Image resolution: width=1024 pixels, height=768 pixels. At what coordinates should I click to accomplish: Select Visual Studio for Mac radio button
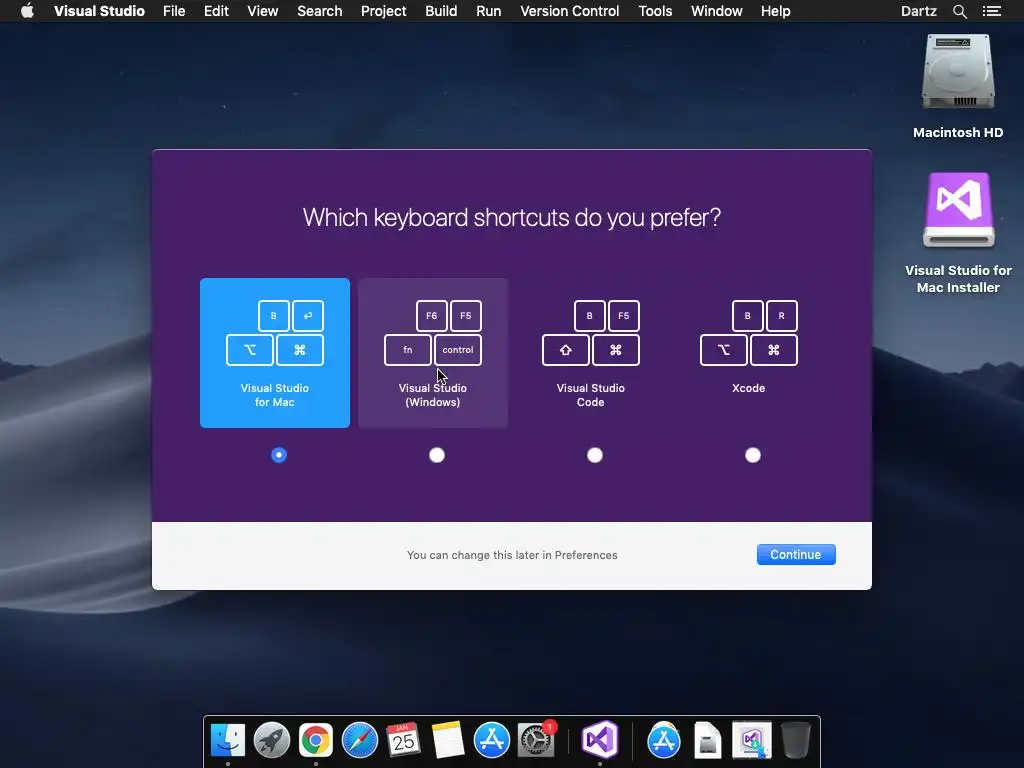tap(279, 455)
